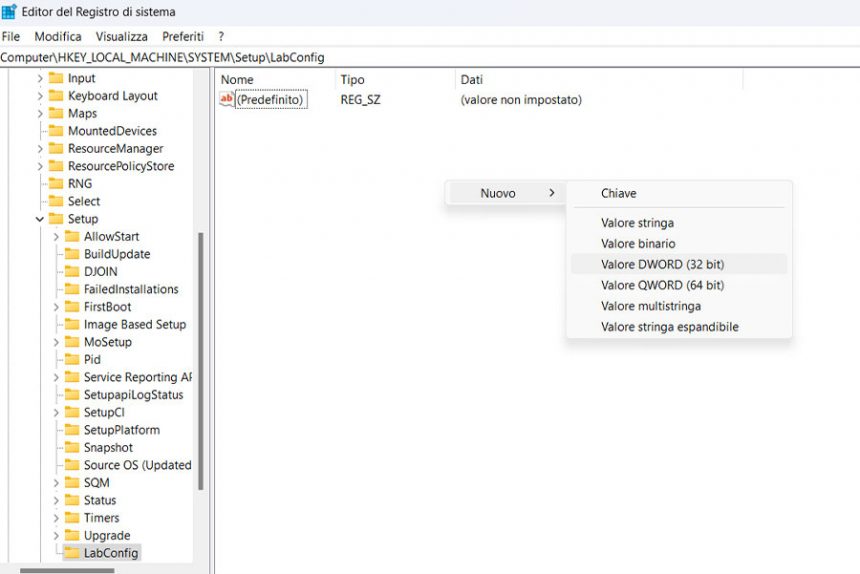Choose Valore multistringa
860x574 pixels.
point(679,306)
